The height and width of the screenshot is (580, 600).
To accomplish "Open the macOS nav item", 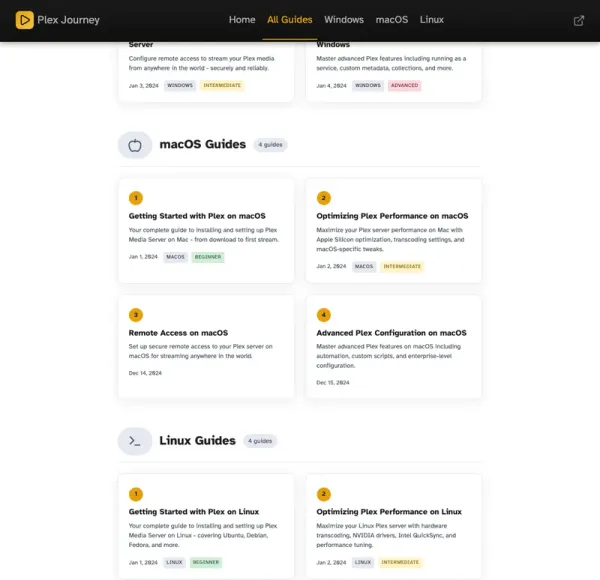I will tap(391, 20).
